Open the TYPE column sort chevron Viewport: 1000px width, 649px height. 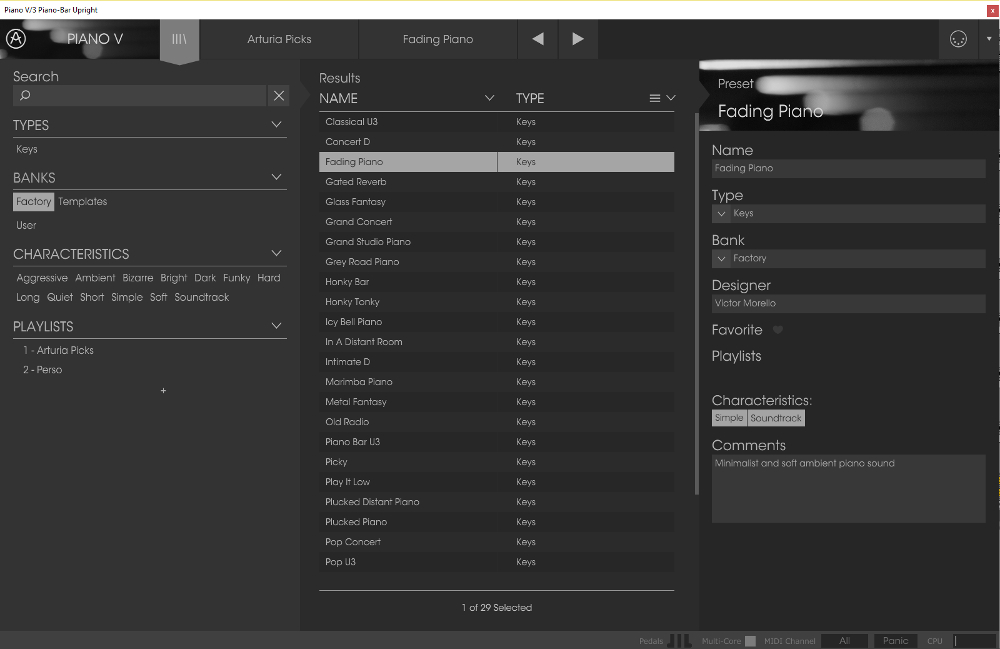click(x=670, y=98)
